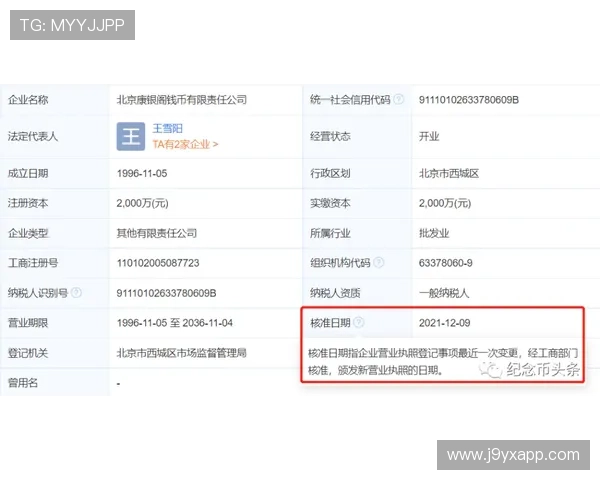The image size is (600, 480).
Task: Click the founding date 1996-11-05
Action: [x=142, y=173]
